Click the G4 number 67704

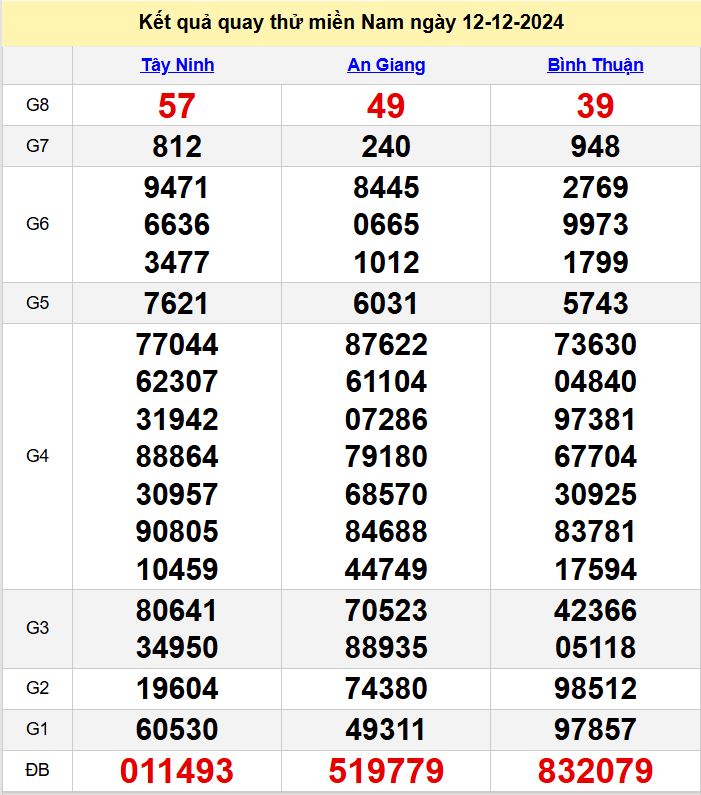596,456
